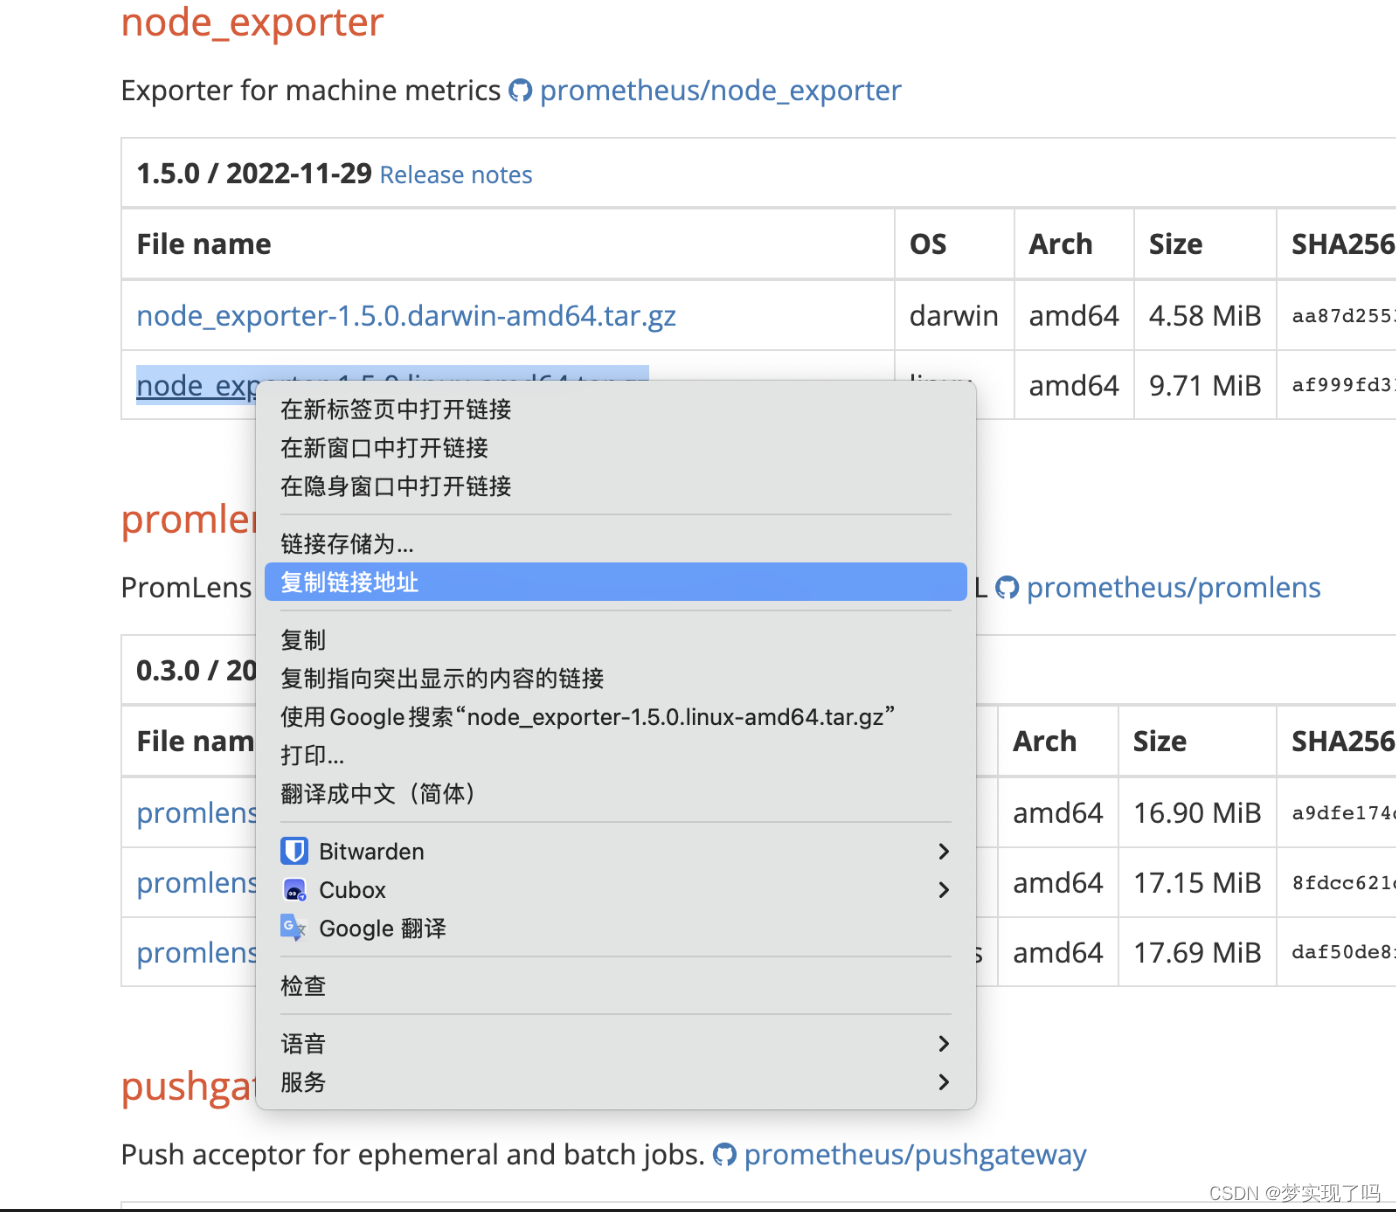Viewport: 1396px width, 1212px height.
Task: Choose 检查 to inspect element
Action: point(615,986)
